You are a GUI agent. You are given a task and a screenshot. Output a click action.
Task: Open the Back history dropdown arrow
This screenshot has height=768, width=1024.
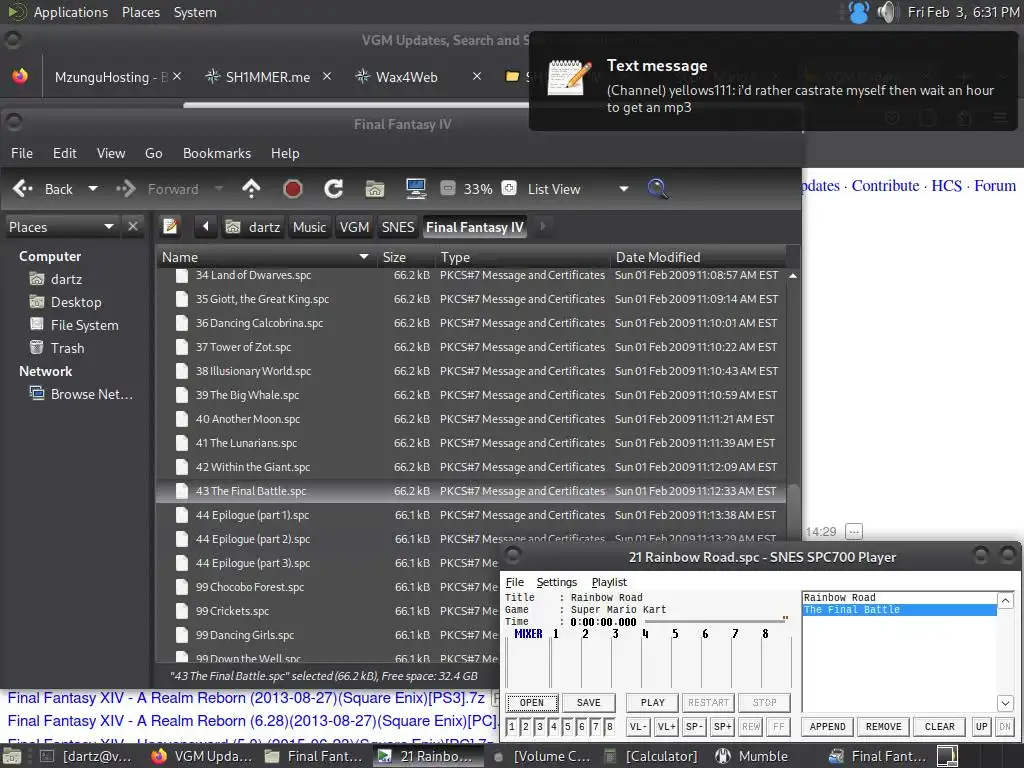(93, 189)
